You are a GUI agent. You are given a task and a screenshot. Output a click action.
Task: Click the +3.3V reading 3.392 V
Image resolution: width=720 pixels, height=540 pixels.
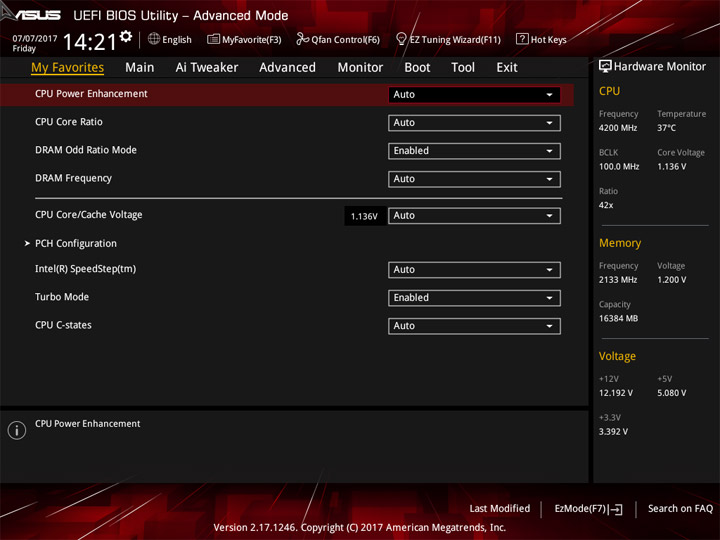[613, 432]
